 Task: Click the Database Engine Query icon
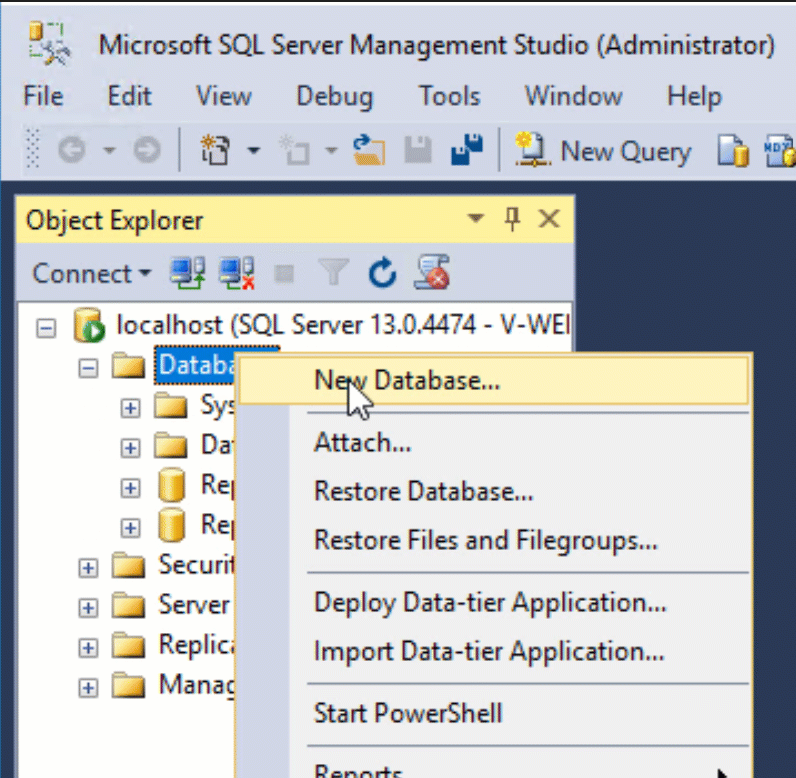click(x=732, y=151)
